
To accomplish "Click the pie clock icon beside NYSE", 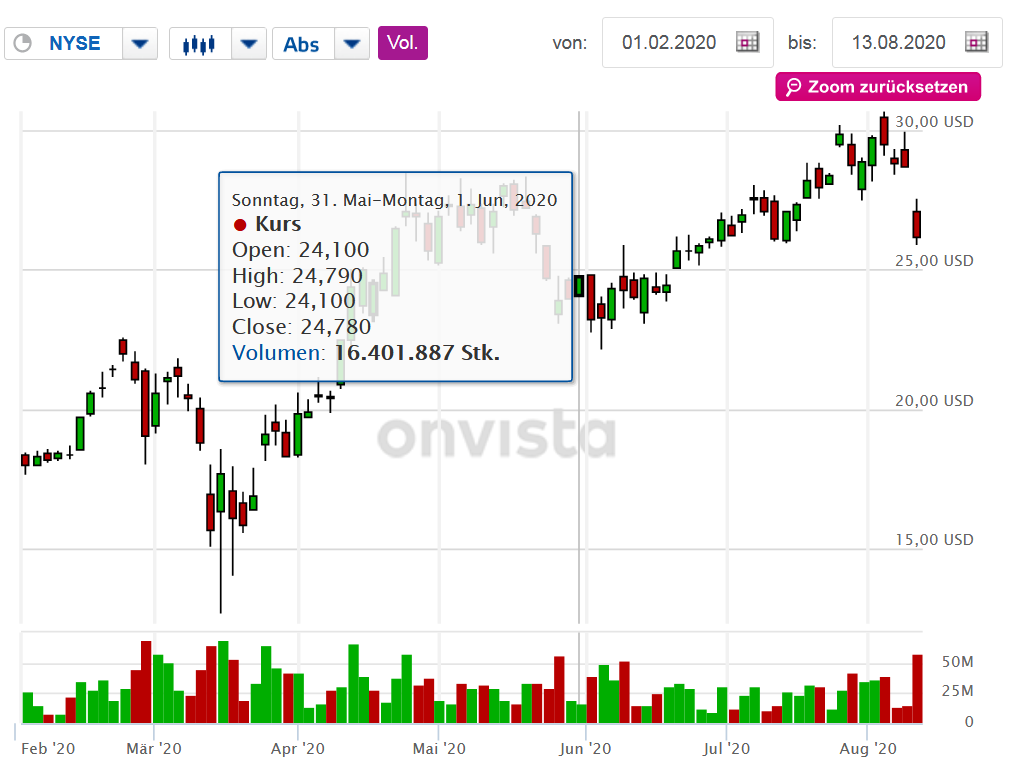I will pyautogui.click(x=23, y=44).
